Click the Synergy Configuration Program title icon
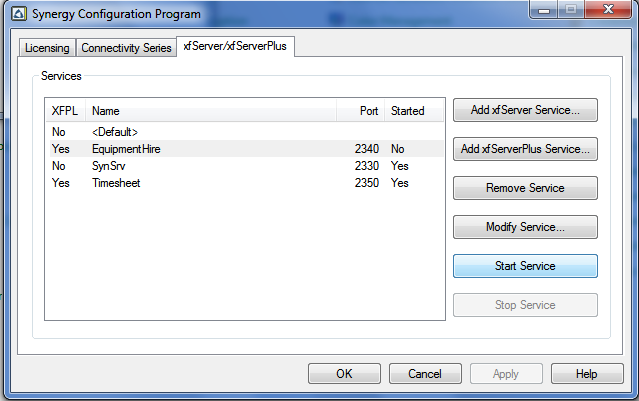The width and height of the screenshot is (639, 401). 18,13
